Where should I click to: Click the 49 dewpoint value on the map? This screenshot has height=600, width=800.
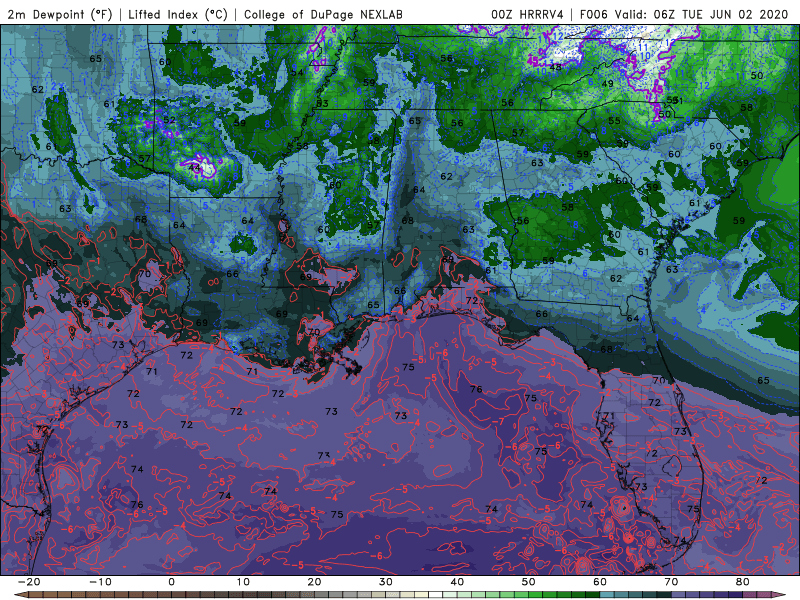tap(607, 84)
